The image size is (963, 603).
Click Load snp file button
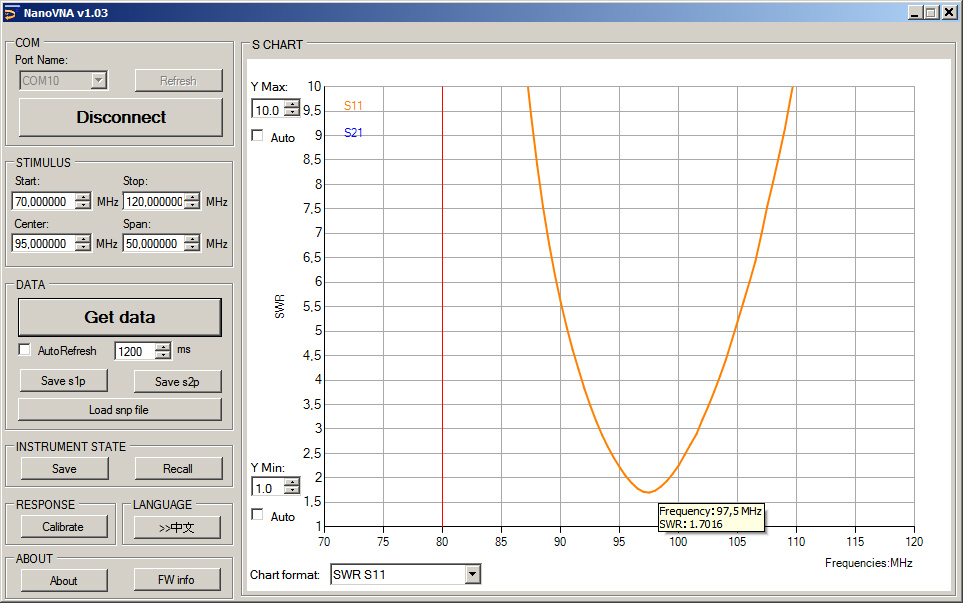point(120,409)
